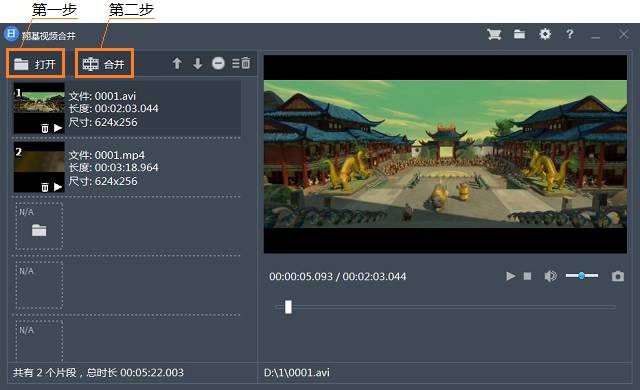The width and height of the screenshot is (640, 390).
Task: Capture a snapshot with the camera icon
Action: tap(618, 276)
